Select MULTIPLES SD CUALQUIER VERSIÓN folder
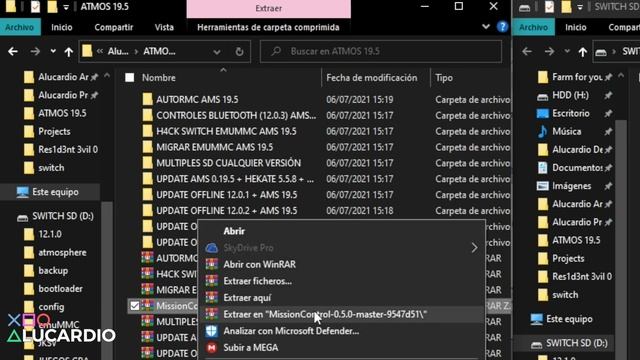This screenshot has width=640, height=360. [x=228, y=163]
